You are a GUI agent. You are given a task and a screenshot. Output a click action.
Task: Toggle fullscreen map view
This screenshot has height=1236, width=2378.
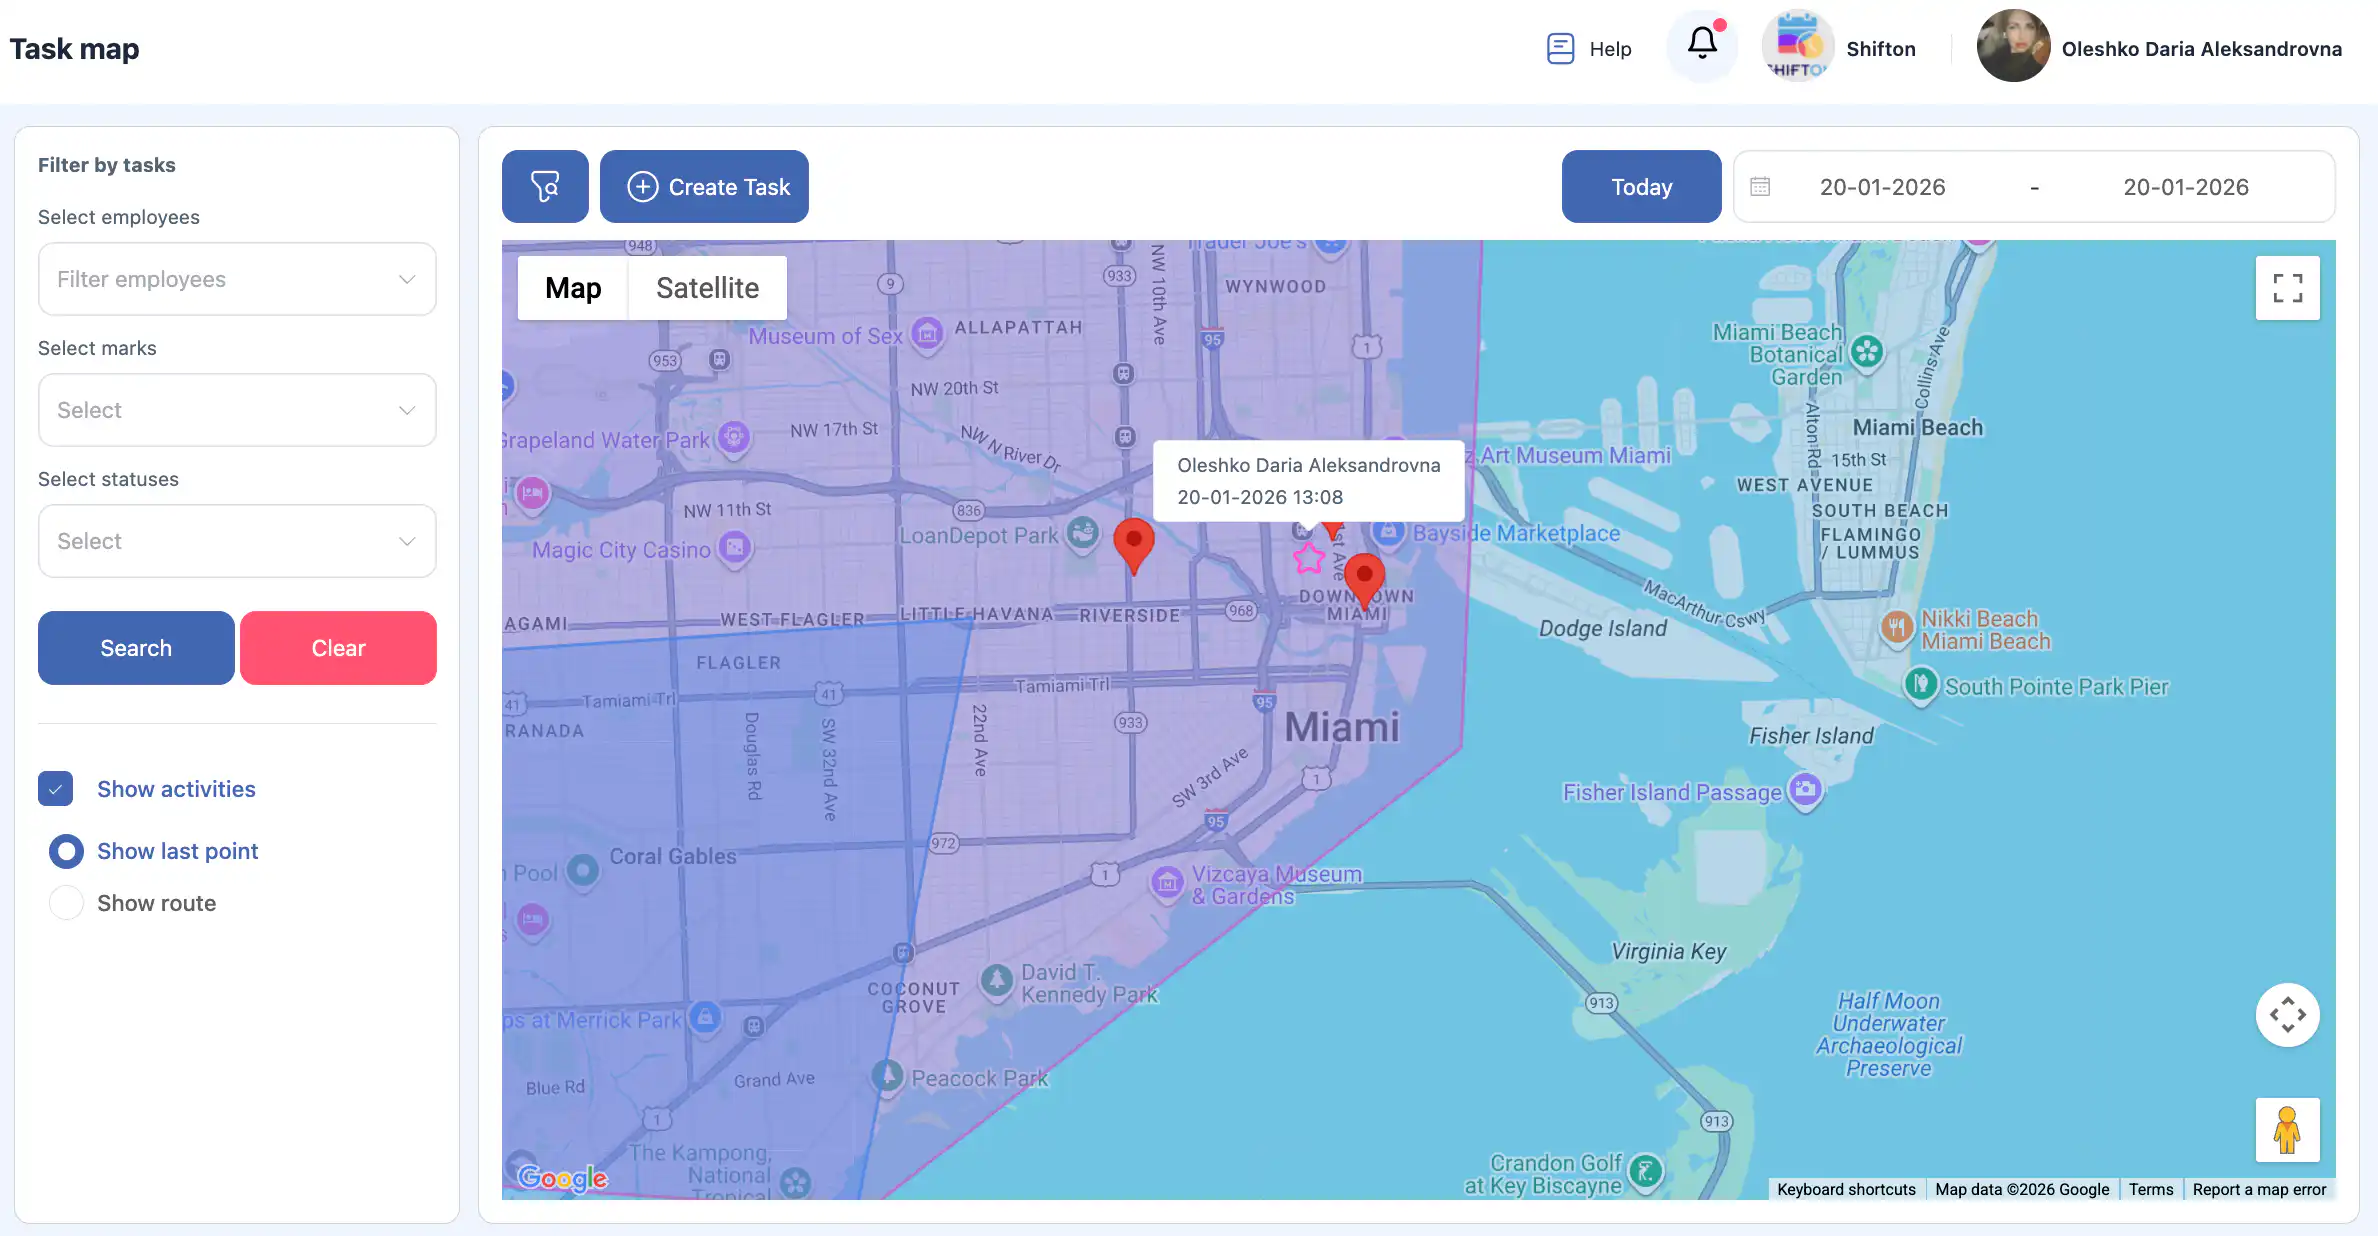pyautogui.click(x=2287, y=288)
